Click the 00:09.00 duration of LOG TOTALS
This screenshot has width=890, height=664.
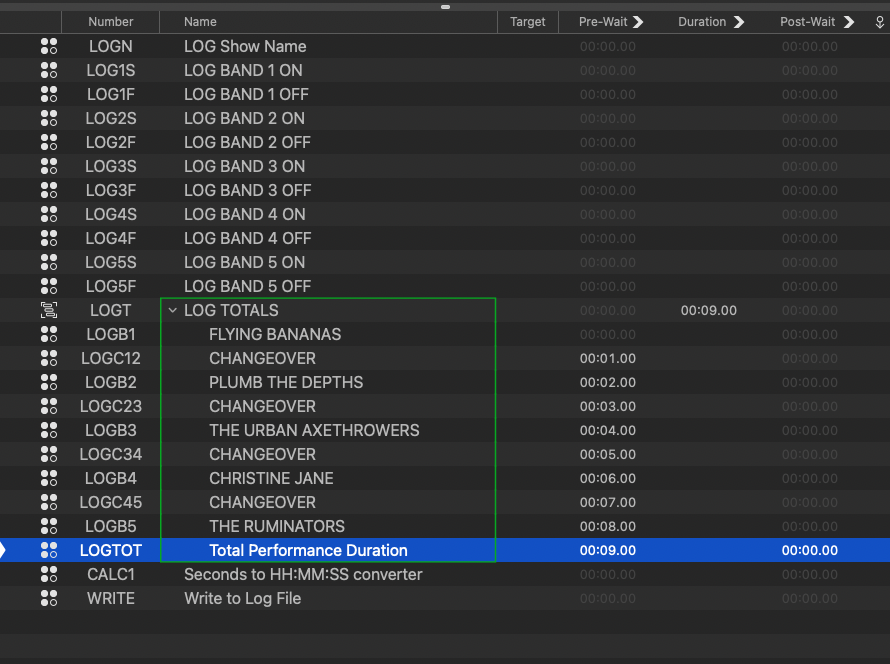click(x=708, y=310)
